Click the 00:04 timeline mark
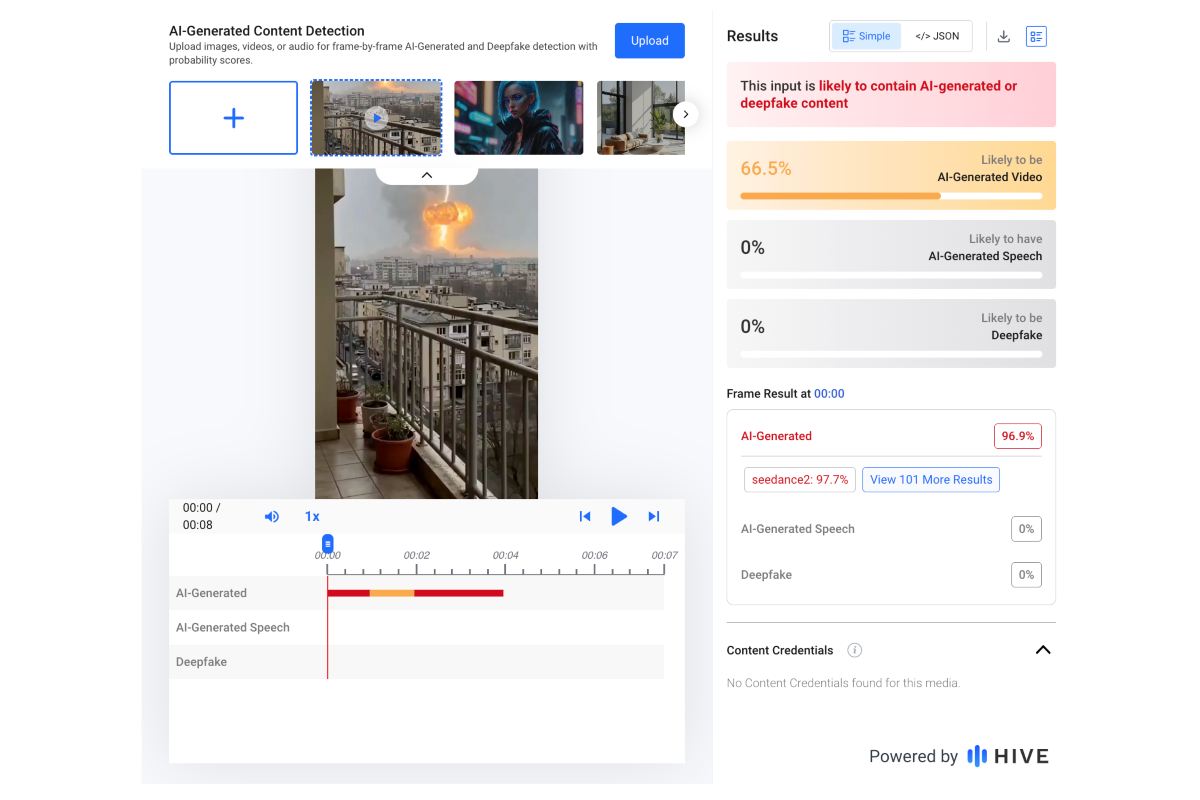The height and width of the screenshot is (800, 1200). pyautogui.click(x=505, y=555)
